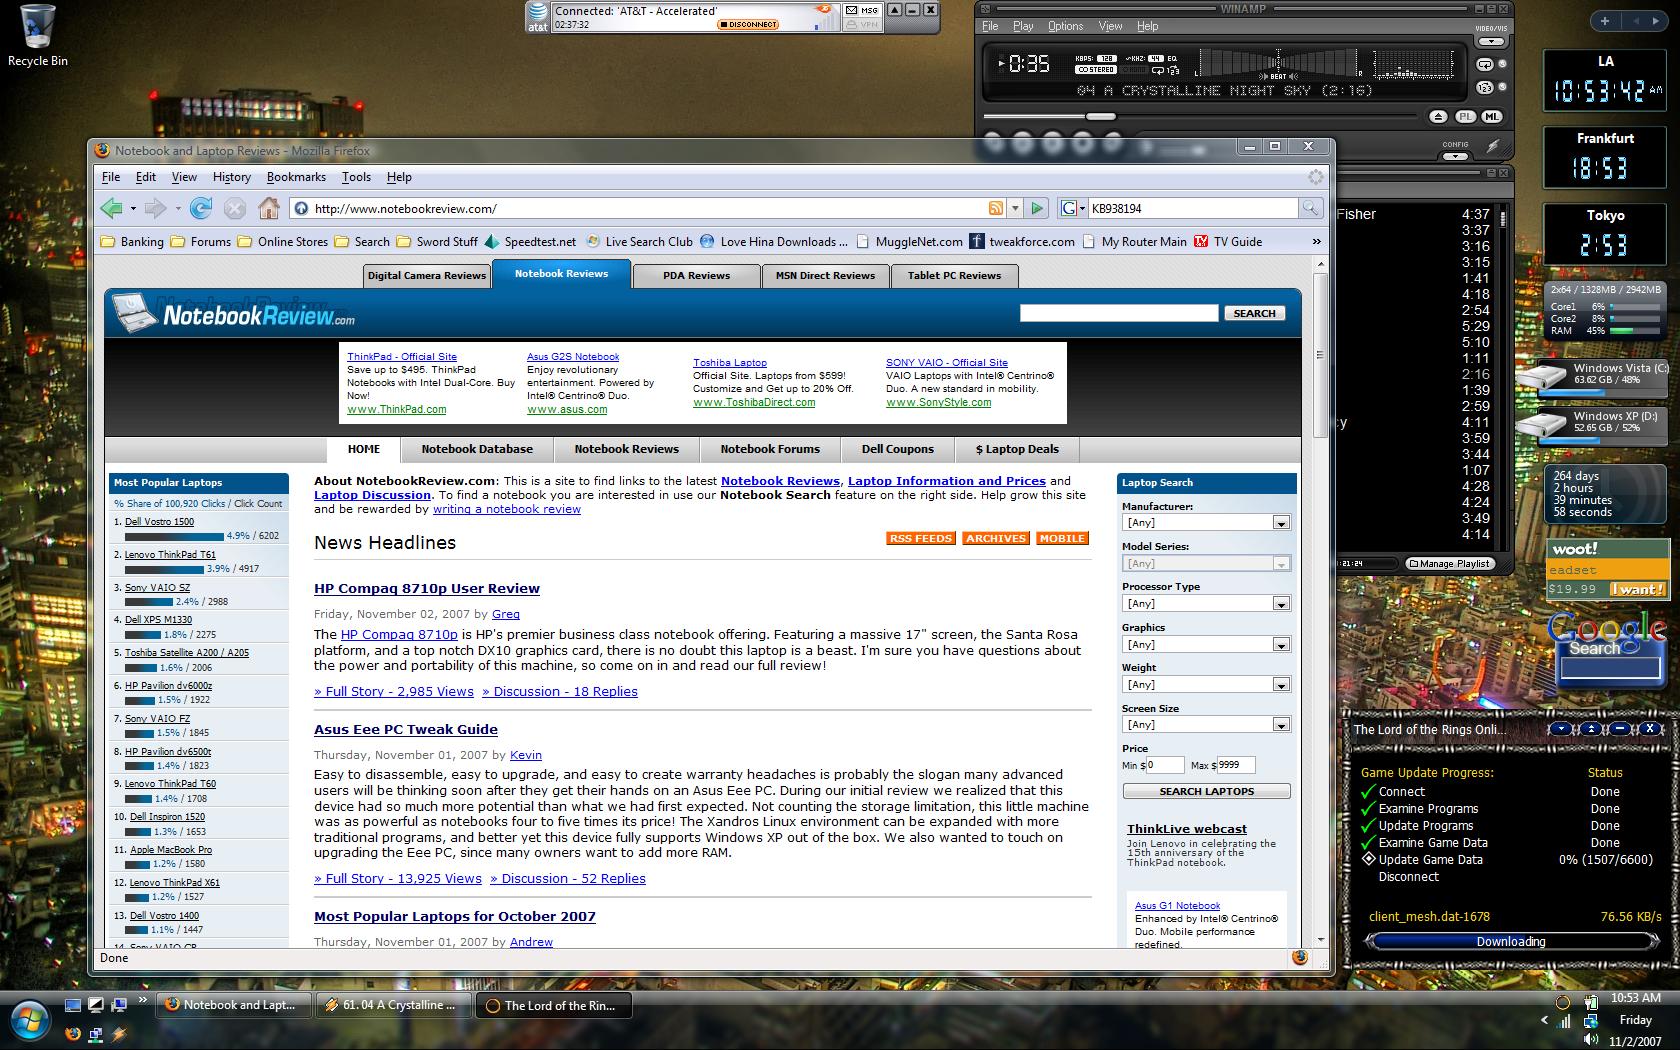The height and width of the screenshot is (1050, 1680).
Task: Launch Winamp from the Quick Launch bar
Action: click(x=119, y=1034)
